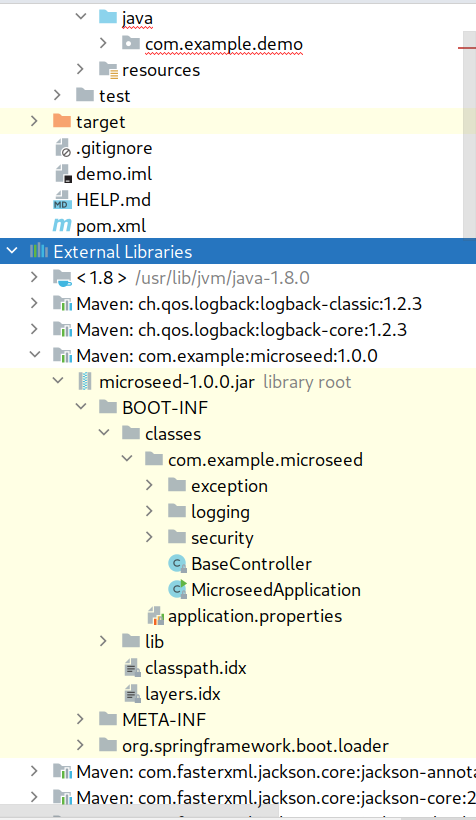Expand the security package folder
Screen dimensions: 476x820
click(150, 537)
